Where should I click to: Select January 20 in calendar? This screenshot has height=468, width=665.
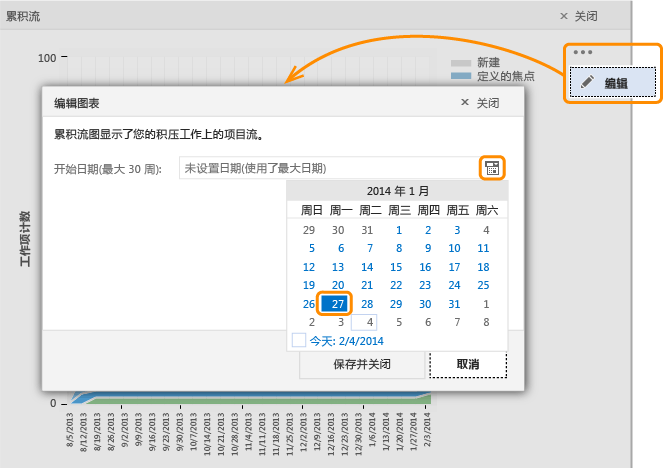[338, 285]
